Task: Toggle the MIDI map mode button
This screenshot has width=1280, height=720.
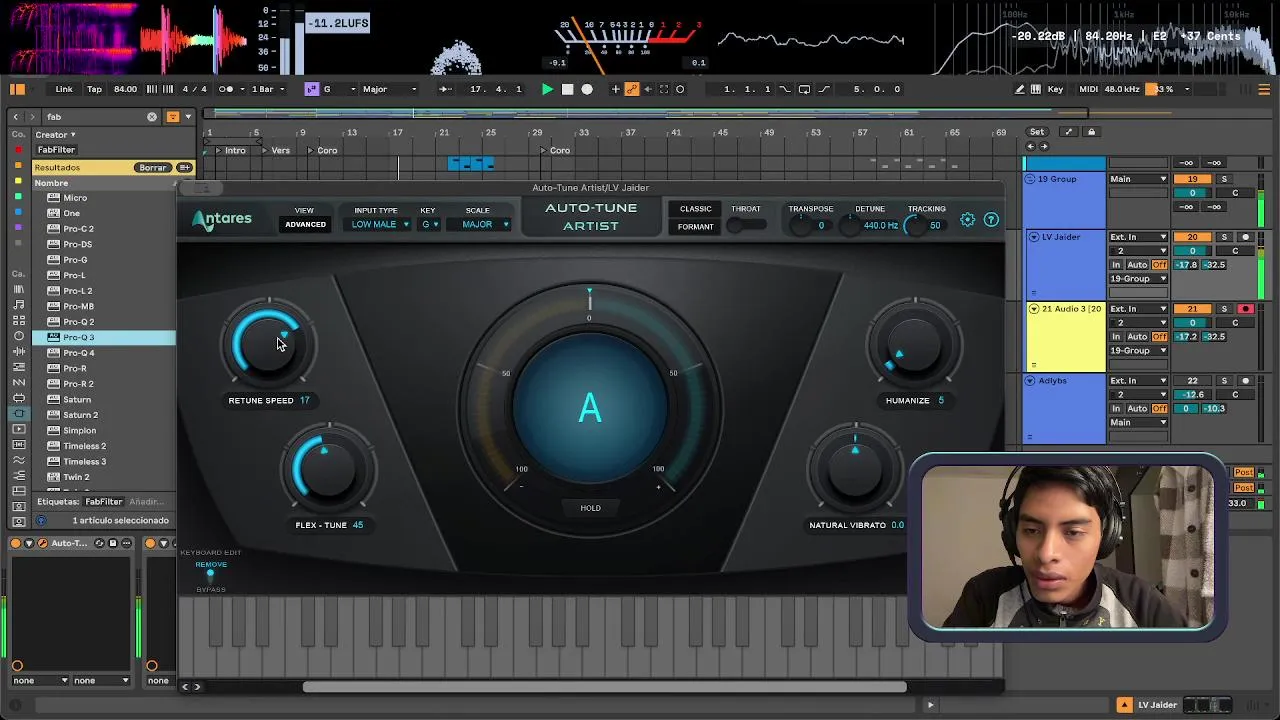Action: tap(1089, 89)
